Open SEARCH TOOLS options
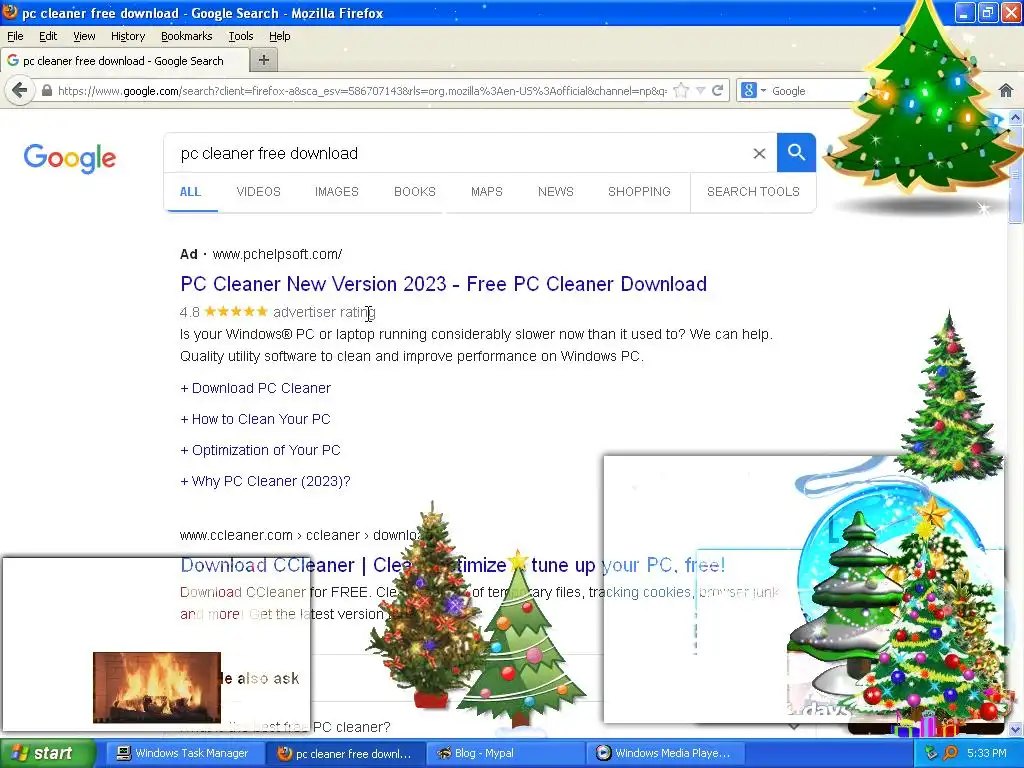 coord(753,191)
